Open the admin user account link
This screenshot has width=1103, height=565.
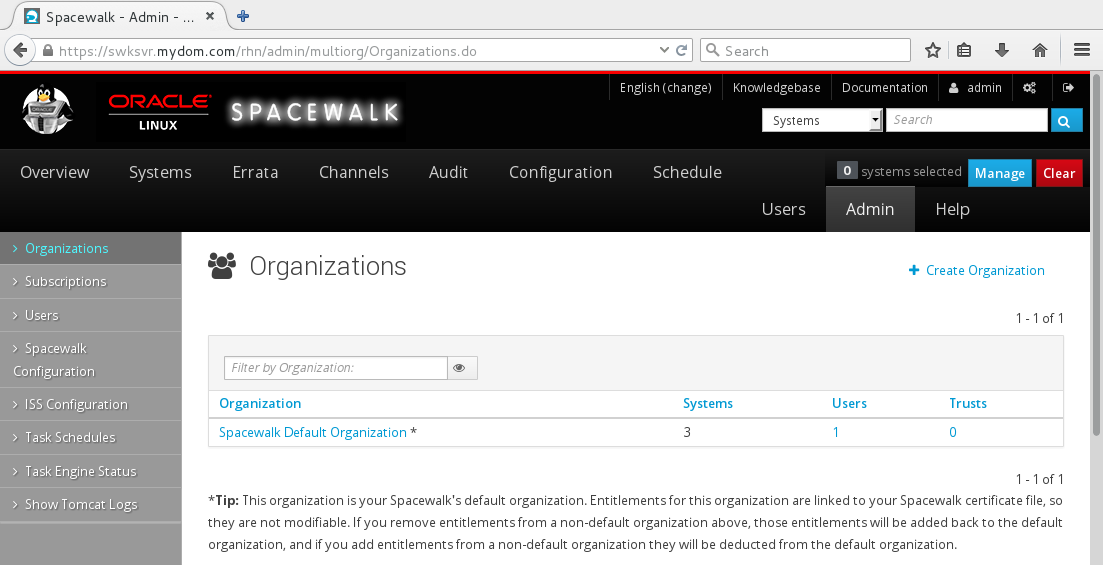pyautogui.click(x=976, y=88)
